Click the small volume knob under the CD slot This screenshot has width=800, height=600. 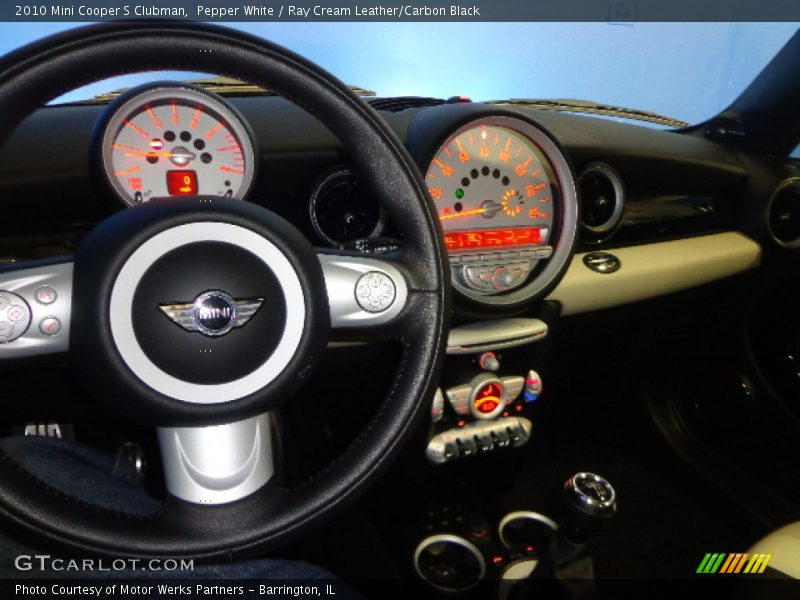[x=488, y=361]
